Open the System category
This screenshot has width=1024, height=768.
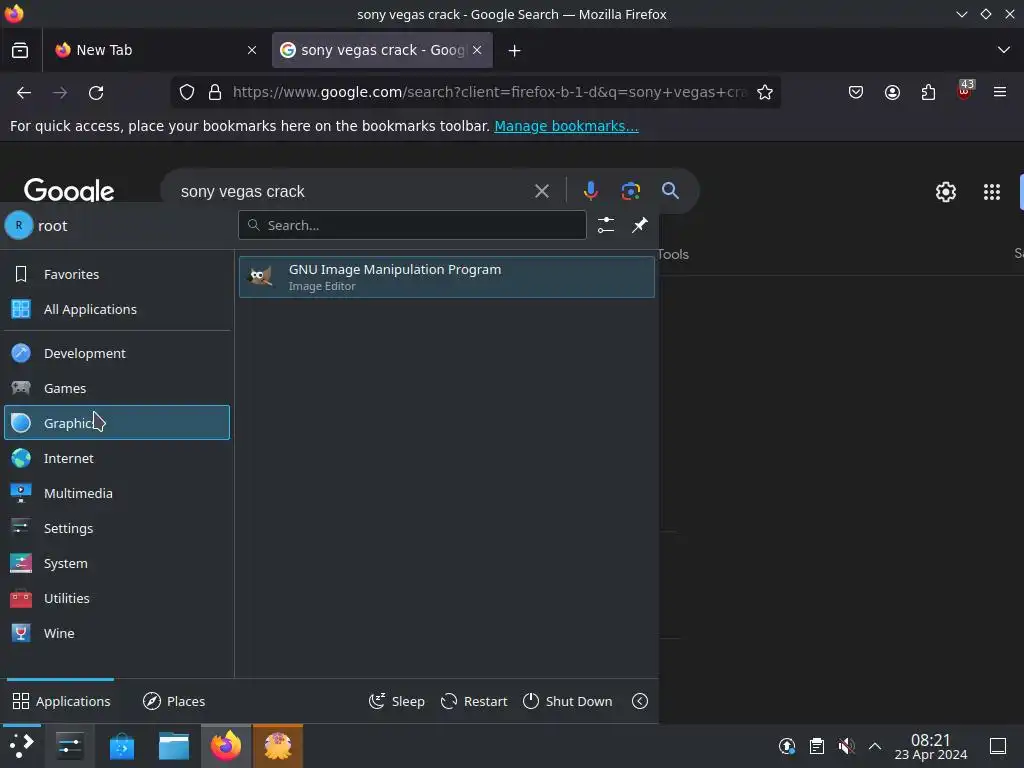[118, 564]
